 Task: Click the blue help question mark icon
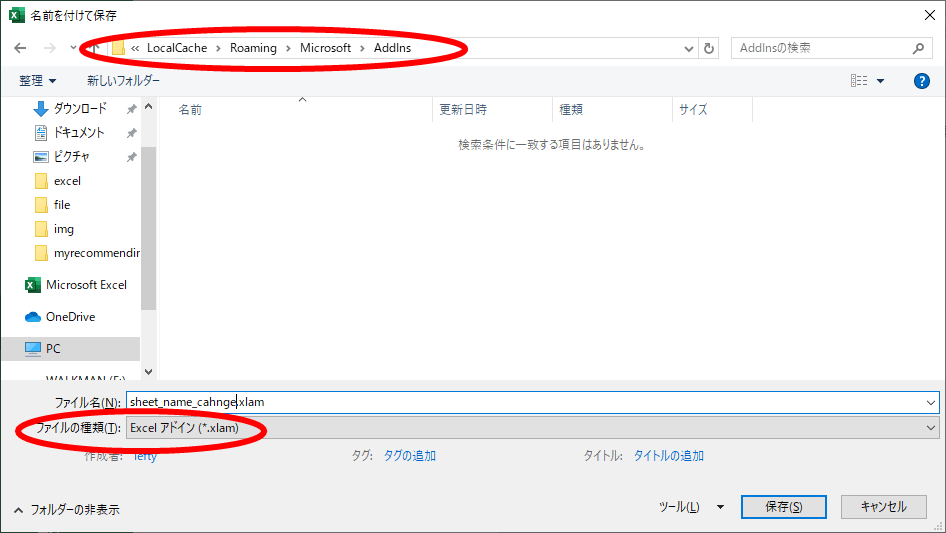pyautogui.click(x=922, y=81)
